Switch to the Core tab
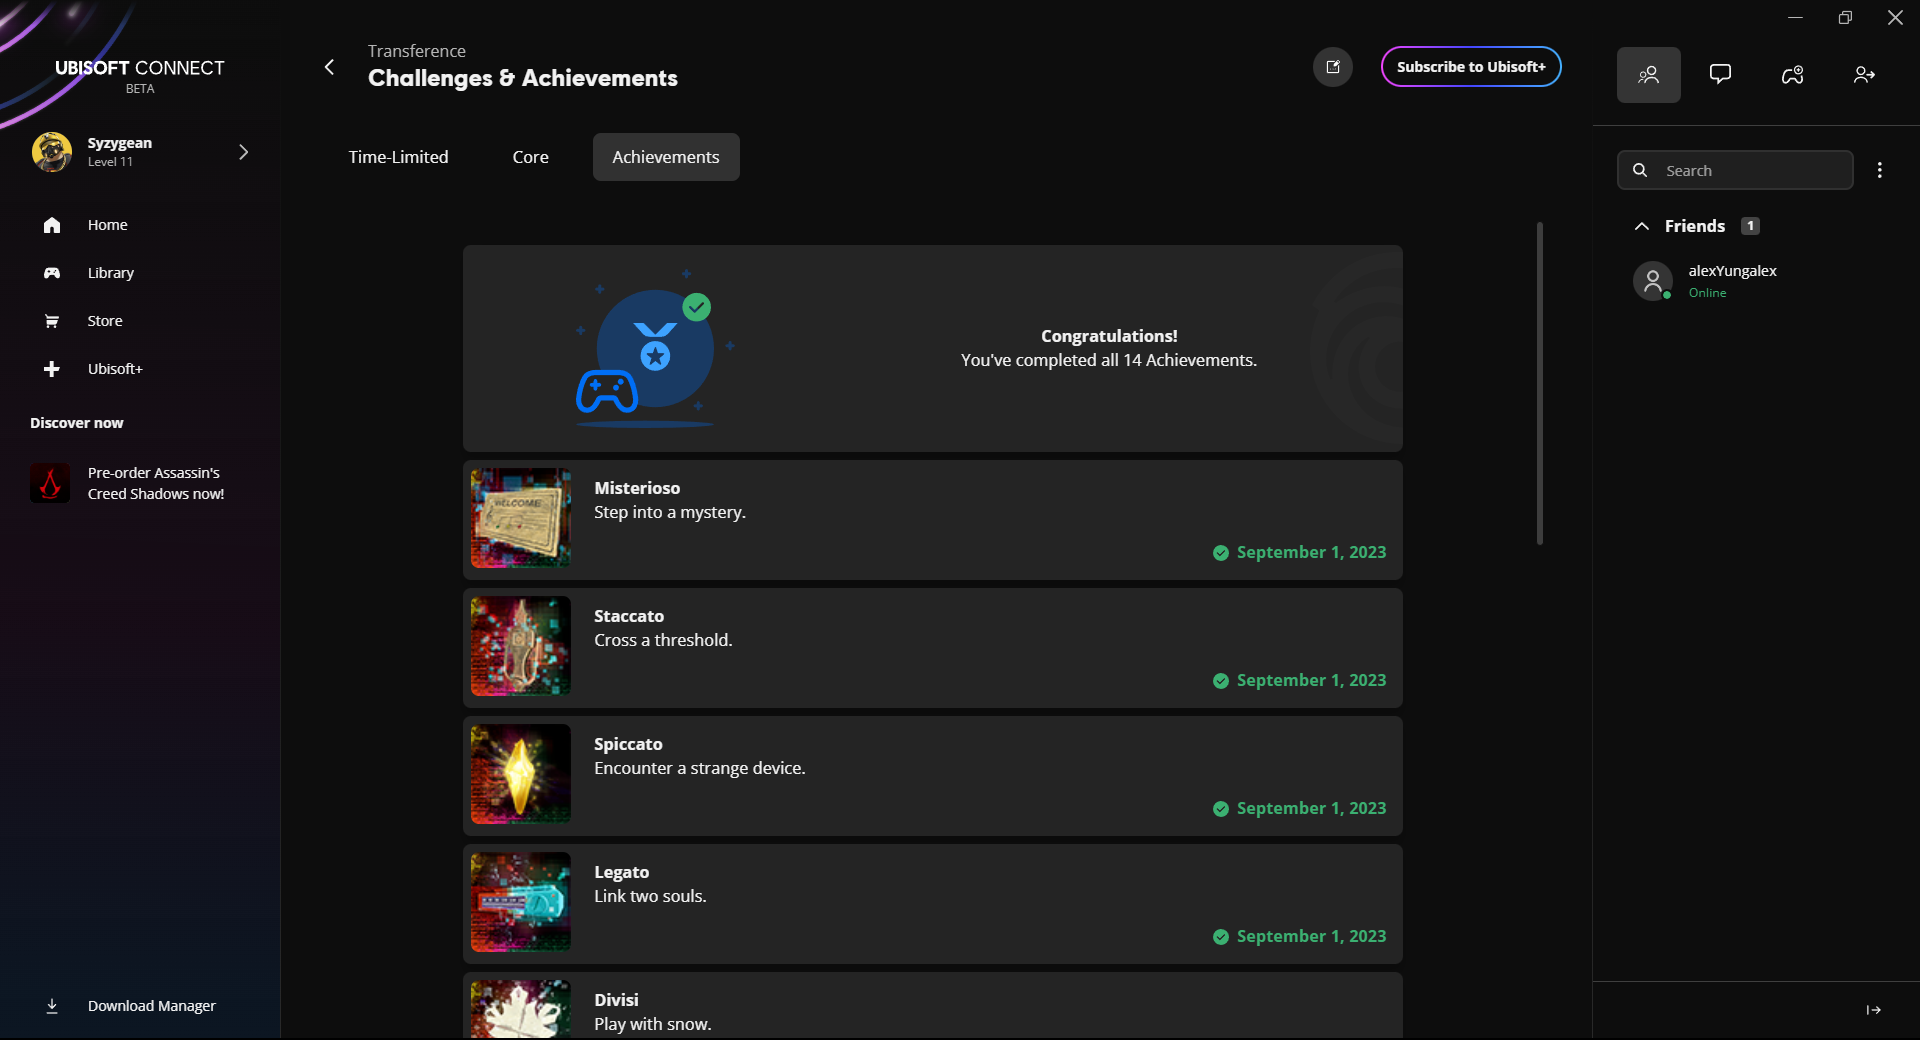Screen dimensions: 1920x1040 [530, 157]
